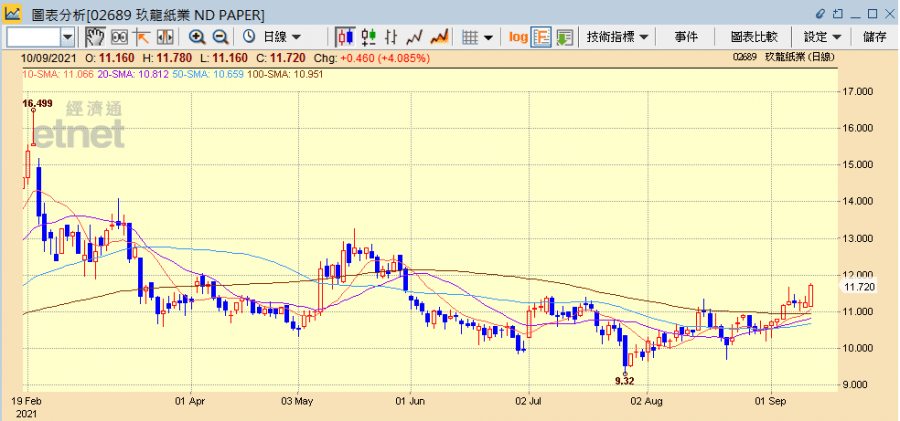Image resolution: width=900 pixels, height=421 pixels.
Task: Click the zoom out magnifier icon
Action: click(x=220, y=37)
